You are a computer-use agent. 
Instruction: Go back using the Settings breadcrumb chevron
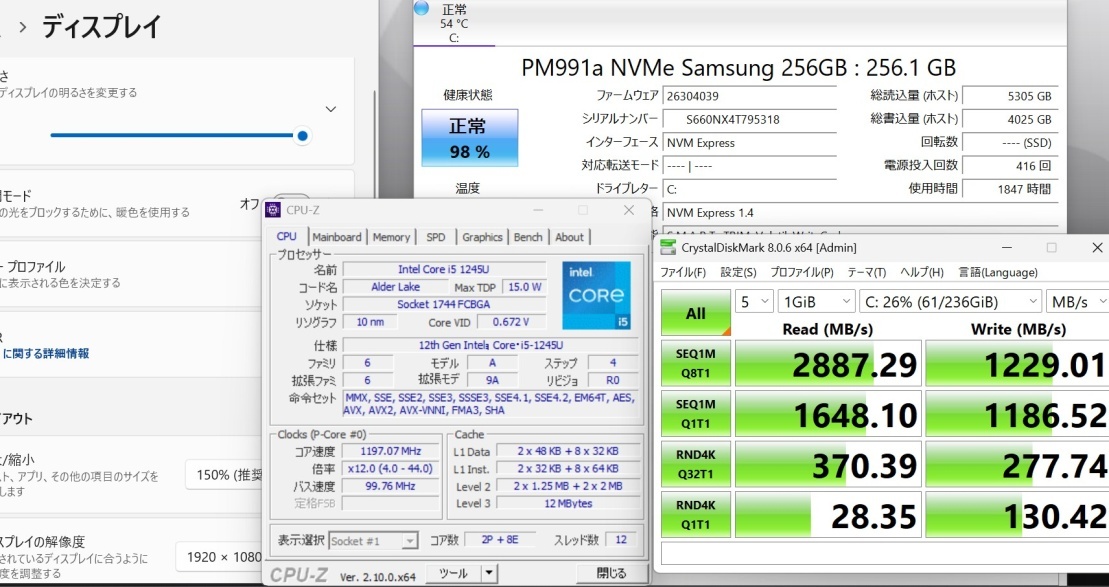pyautogui.click(x=23, y=28)
